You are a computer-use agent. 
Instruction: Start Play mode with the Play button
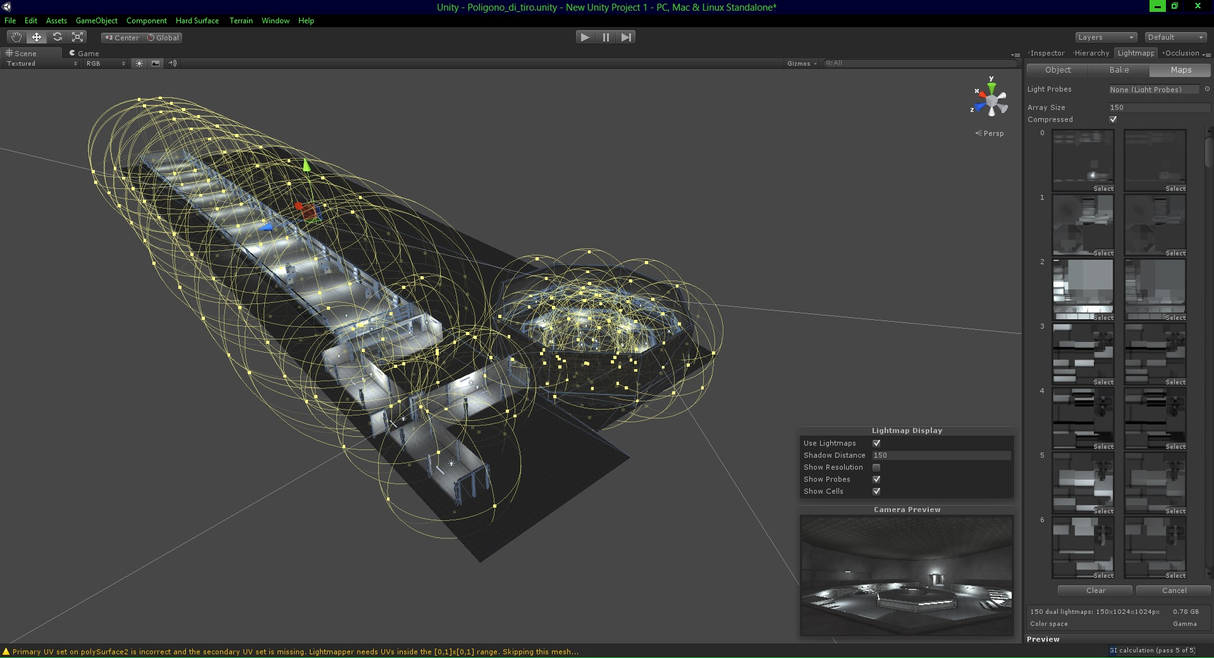585,37
